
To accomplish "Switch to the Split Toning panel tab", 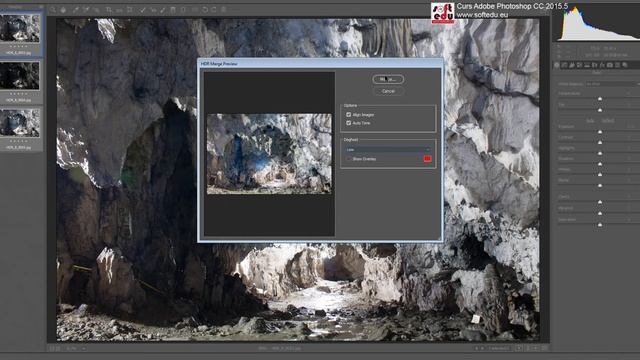I will [587, 65].
